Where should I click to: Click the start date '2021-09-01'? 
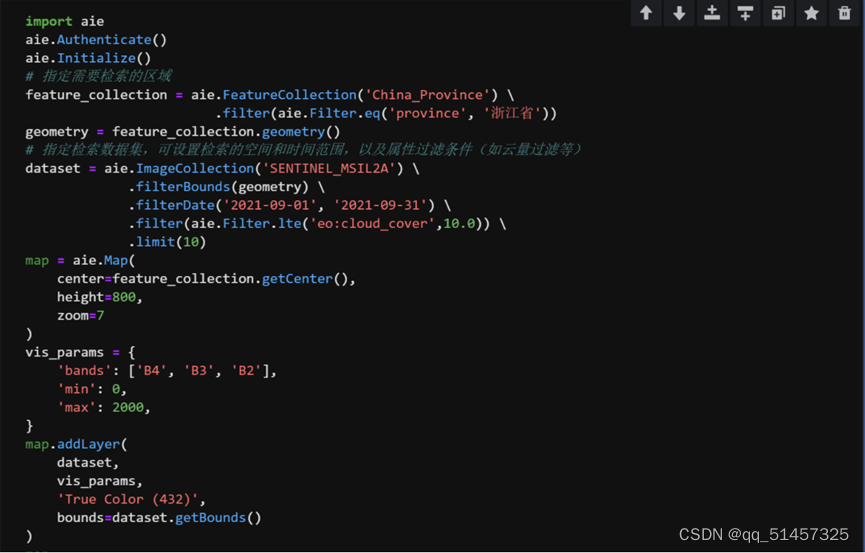pyautogui.click(x=270, y=205)
